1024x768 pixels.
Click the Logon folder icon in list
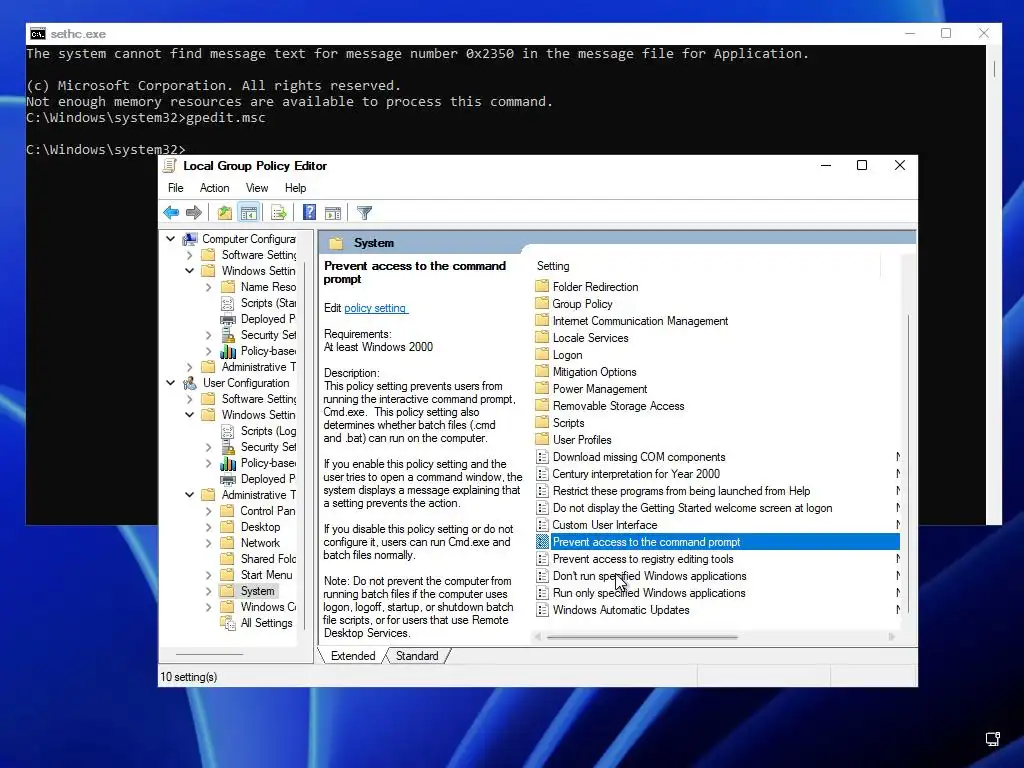click(542, 354)
